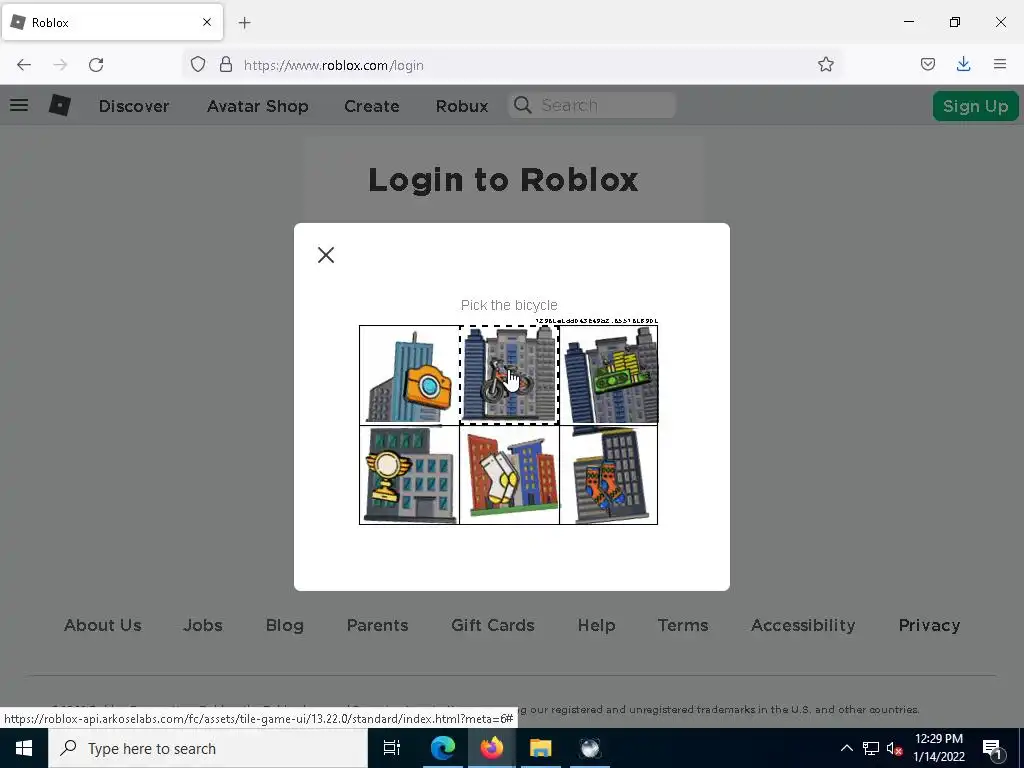This screenshot has height=768, width=1024.
Task: Open the Firefox application menu
Action: tap(1000, 64)
